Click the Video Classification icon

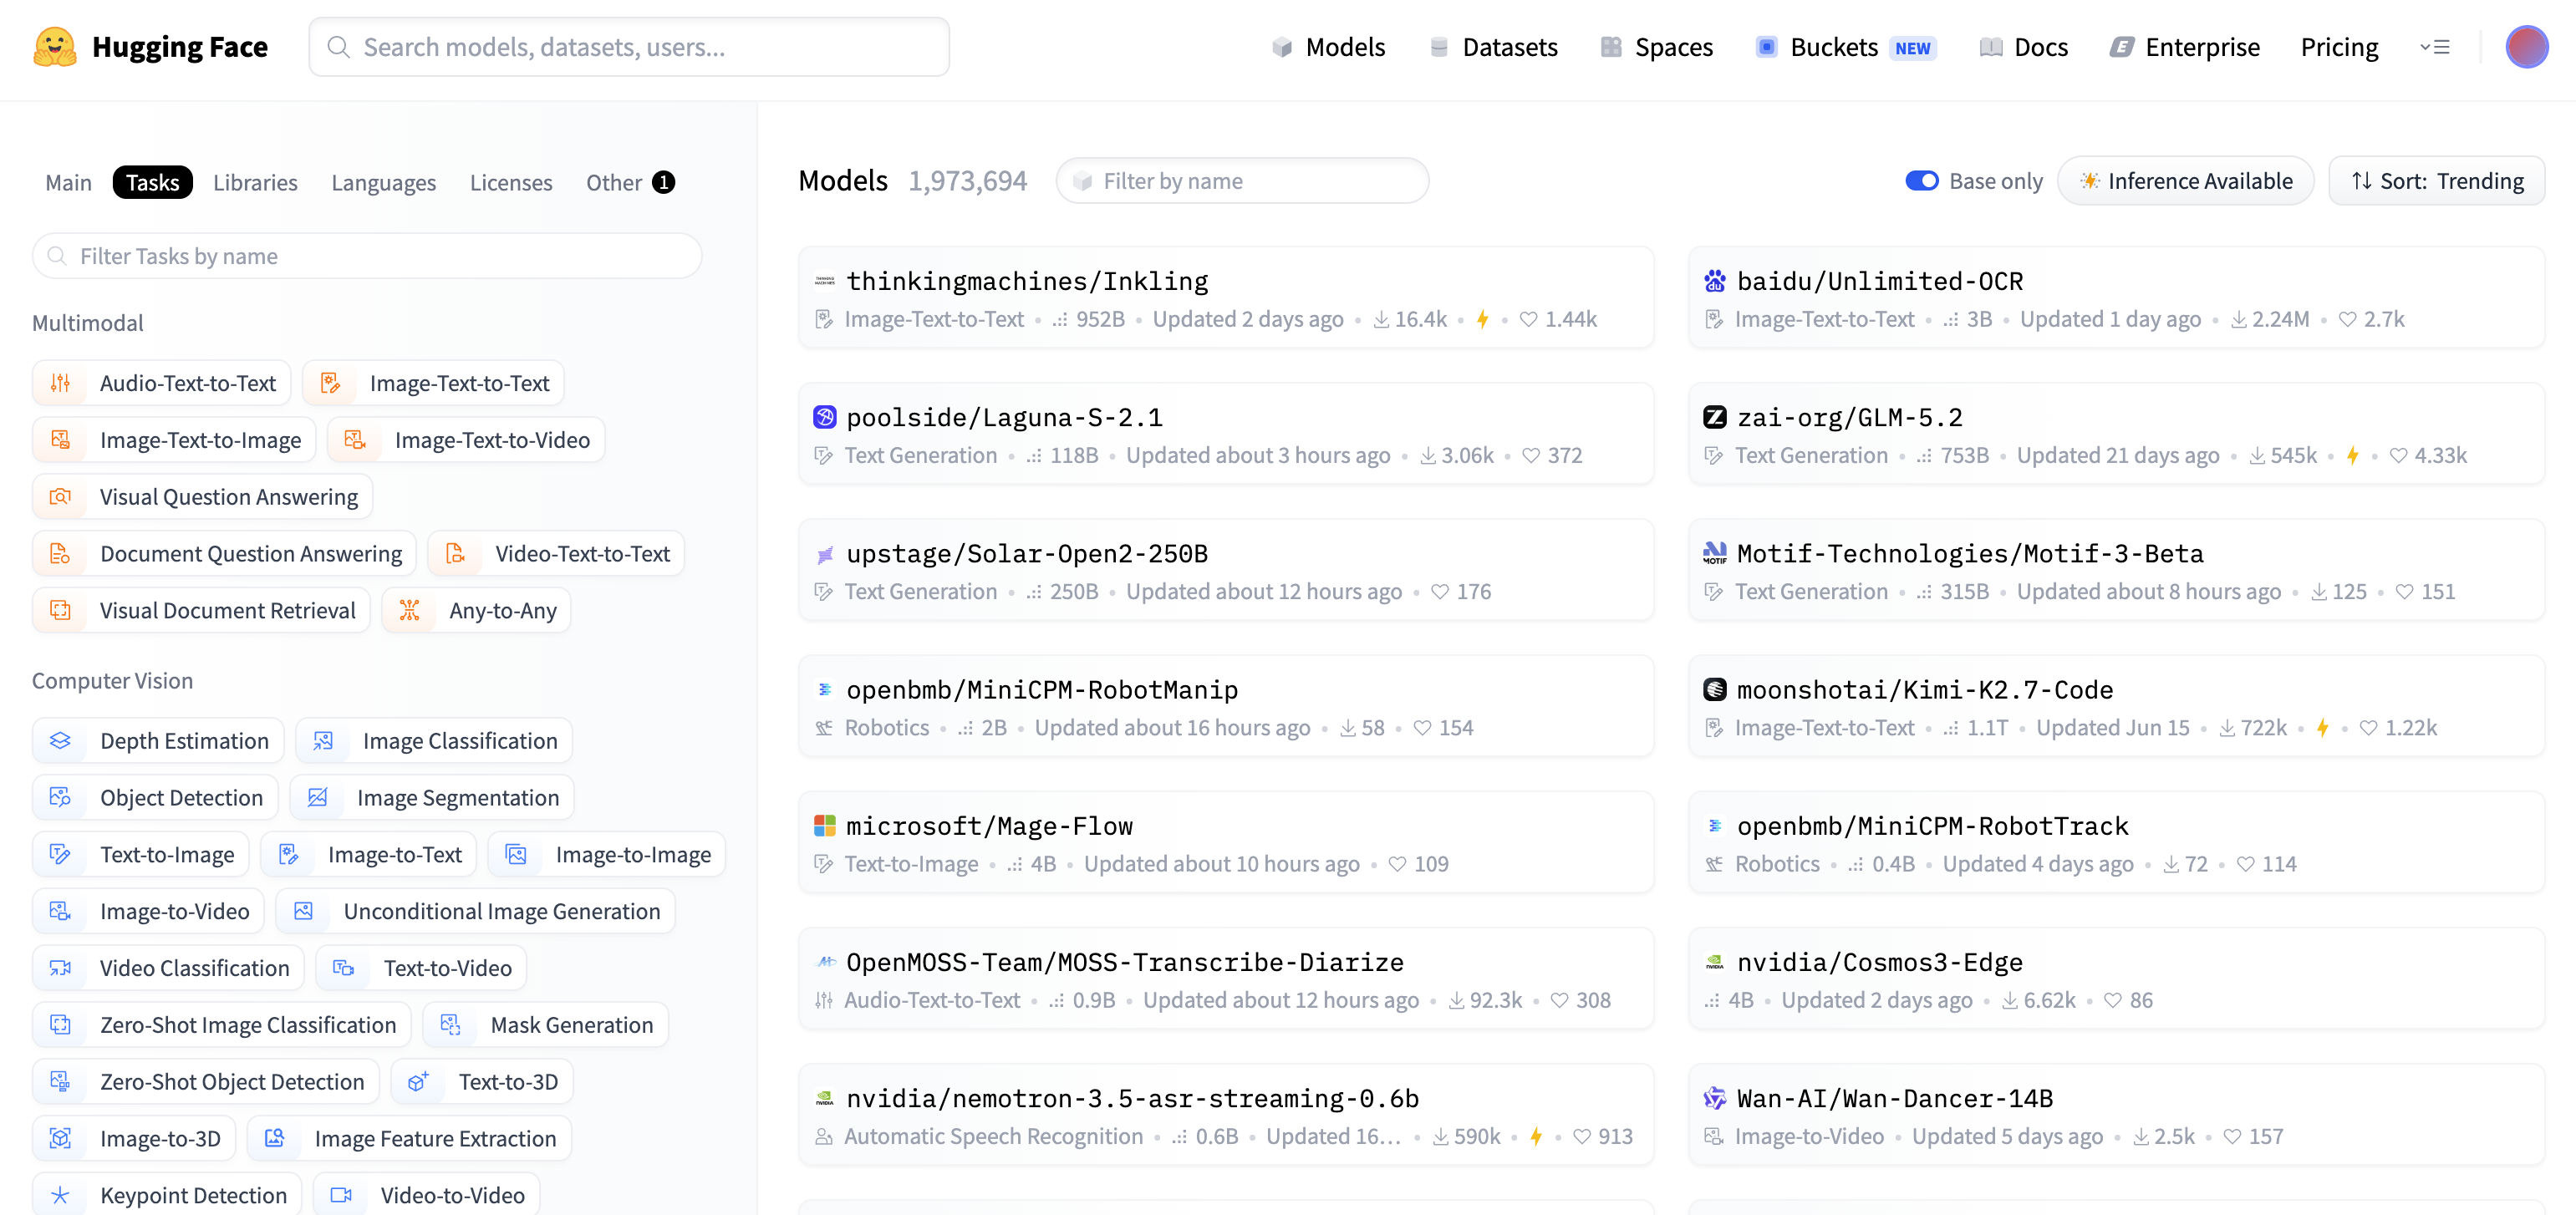(60, 968)
